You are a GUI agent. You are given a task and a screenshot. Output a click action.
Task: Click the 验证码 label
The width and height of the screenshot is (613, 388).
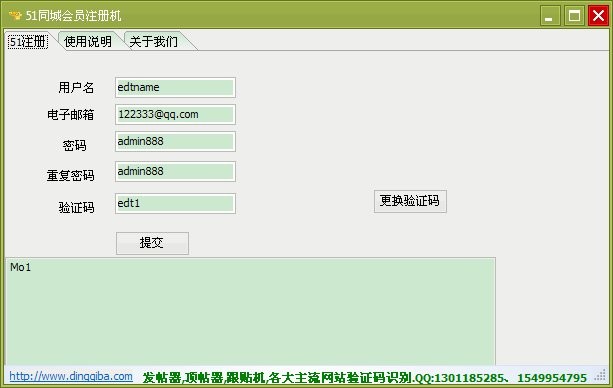(x=76, y=207)
